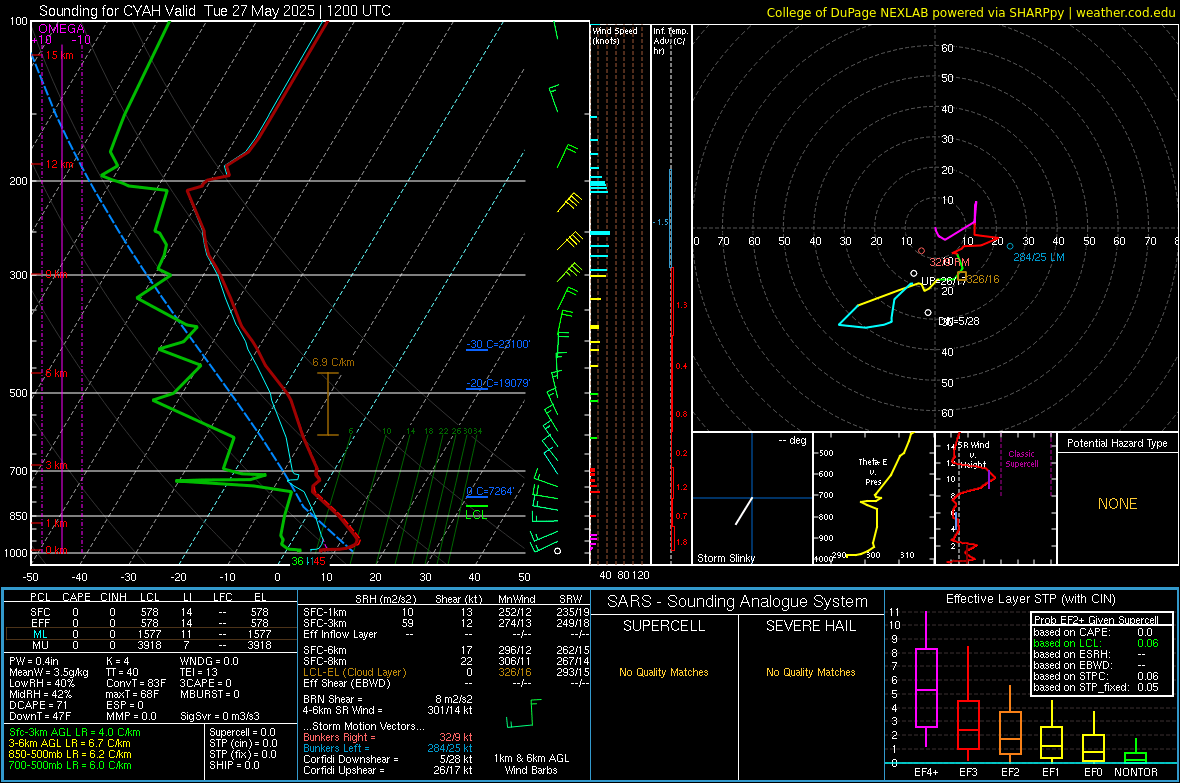
Task: Click the Potential Hazard Type header
Action: click(x=1117, y=443)
